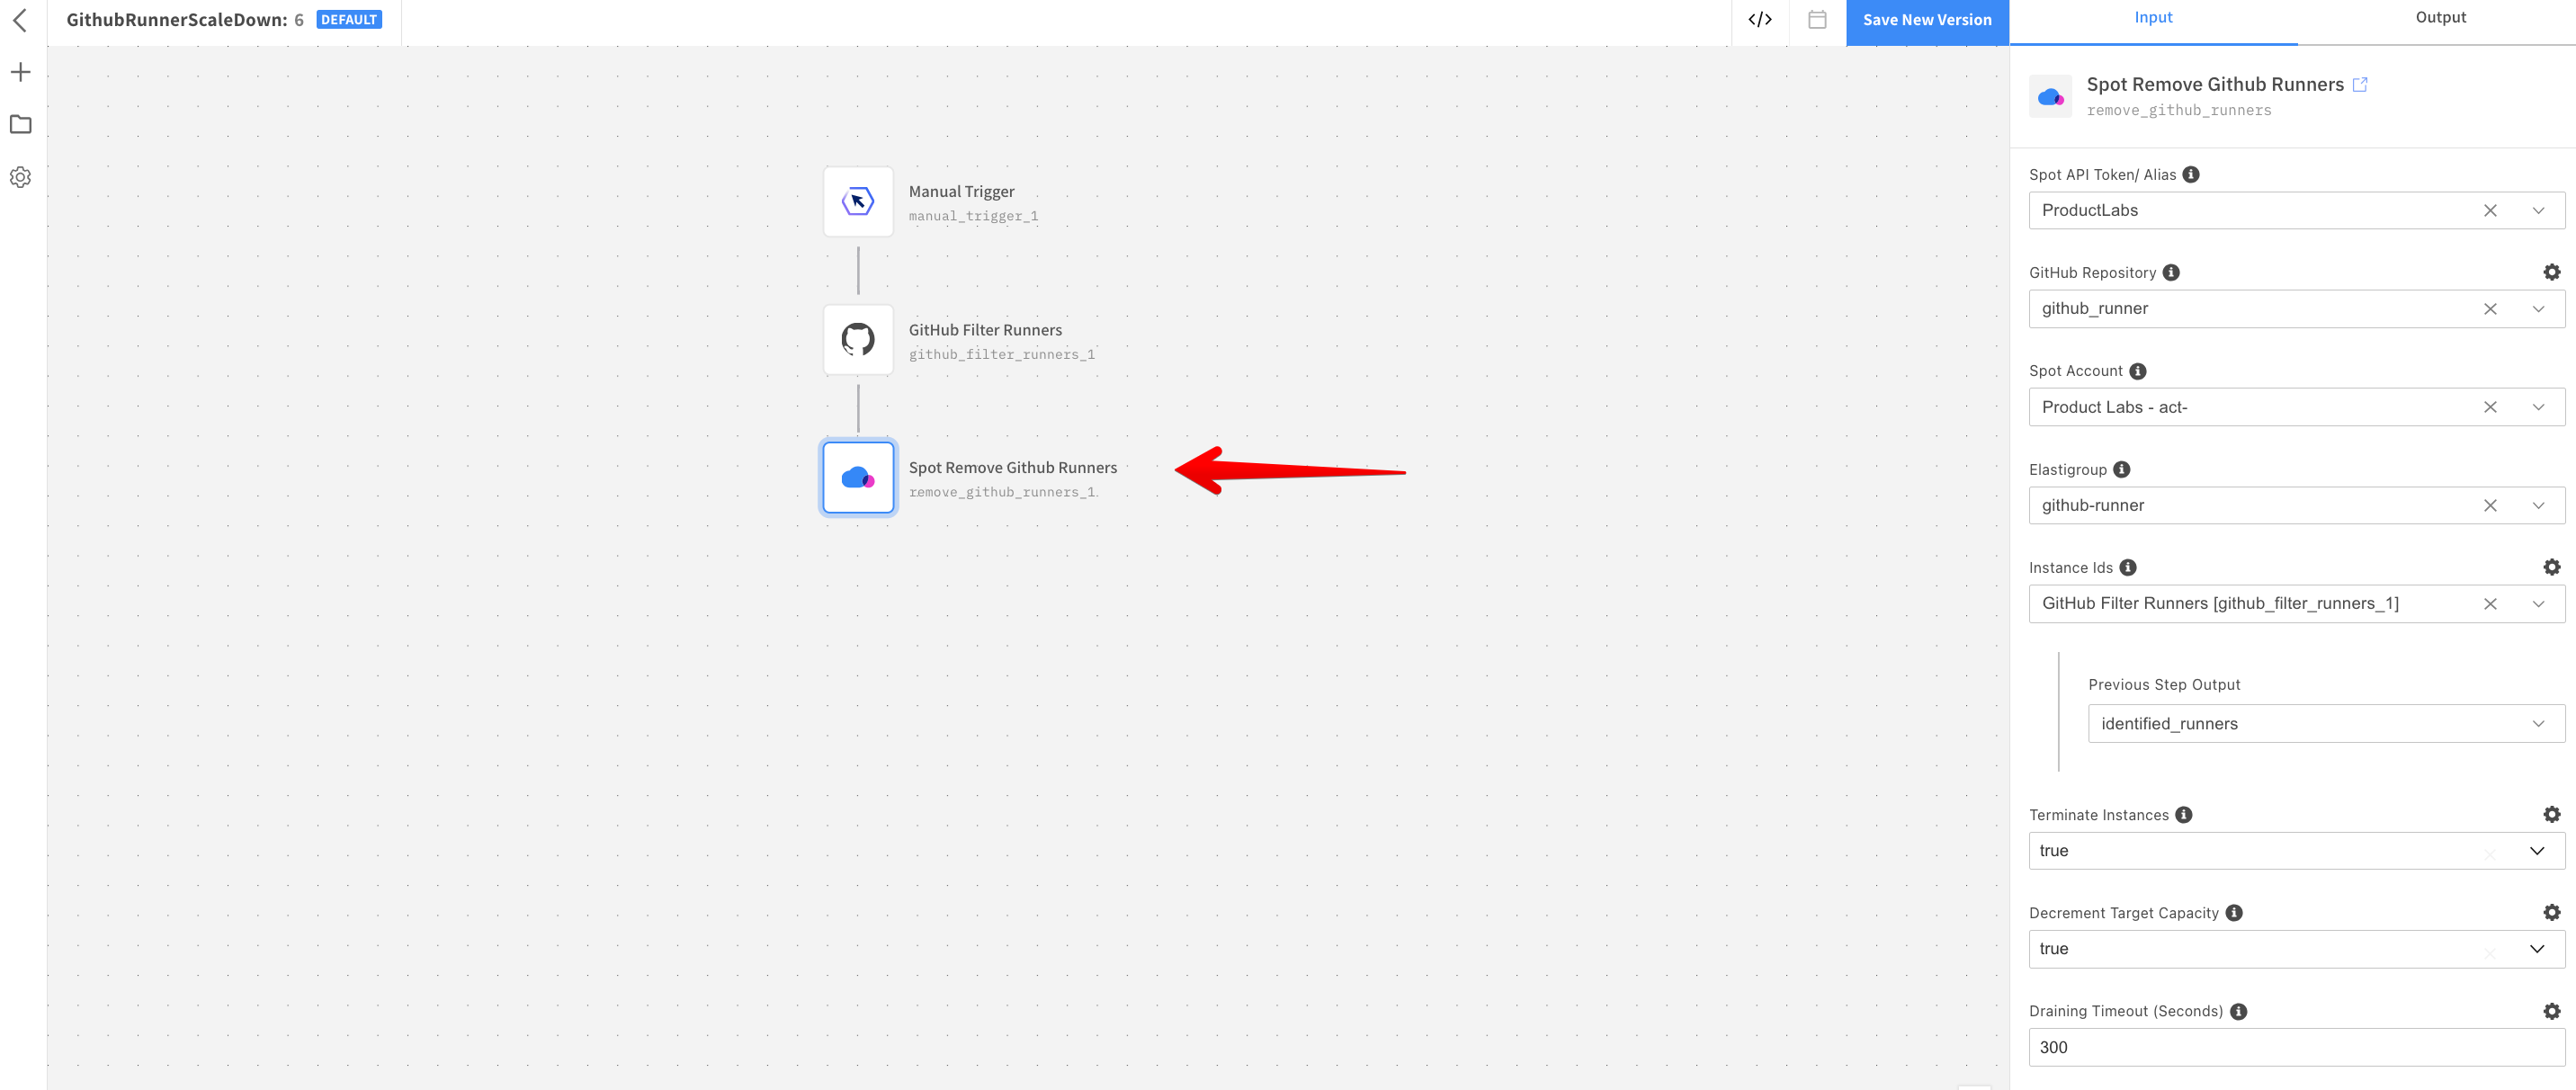Expand the identified_runners output dropdown

tap(2538, 724)
